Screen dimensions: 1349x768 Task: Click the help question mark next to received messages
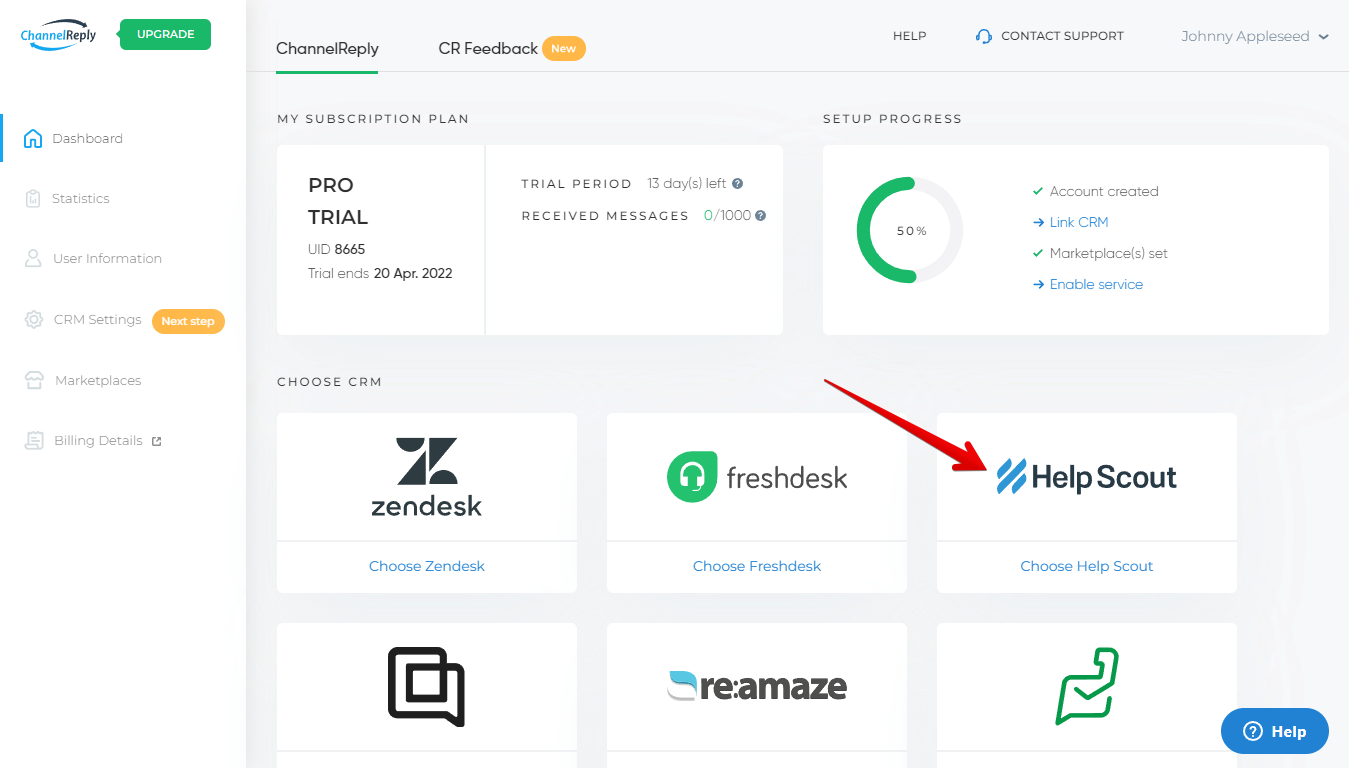coord(761,215)
